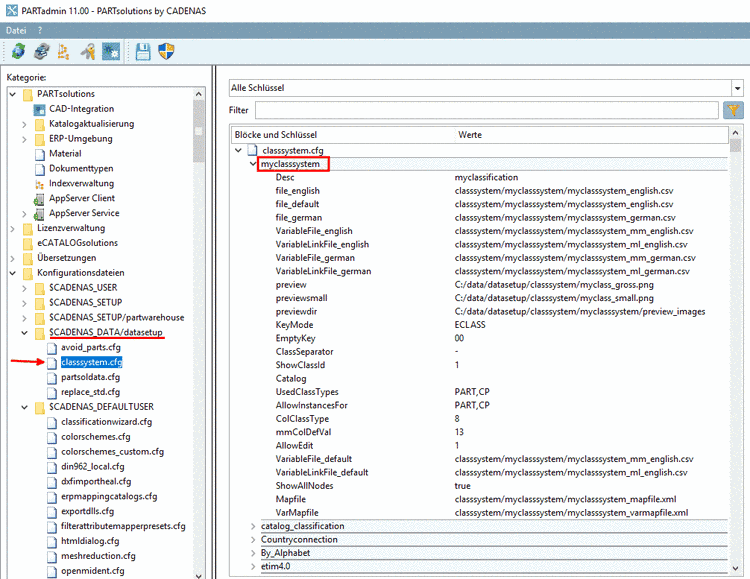This screenshot has width=750, height=579.
Task: Expand the By_Alphabet block
Action: [x=253, y=553]
